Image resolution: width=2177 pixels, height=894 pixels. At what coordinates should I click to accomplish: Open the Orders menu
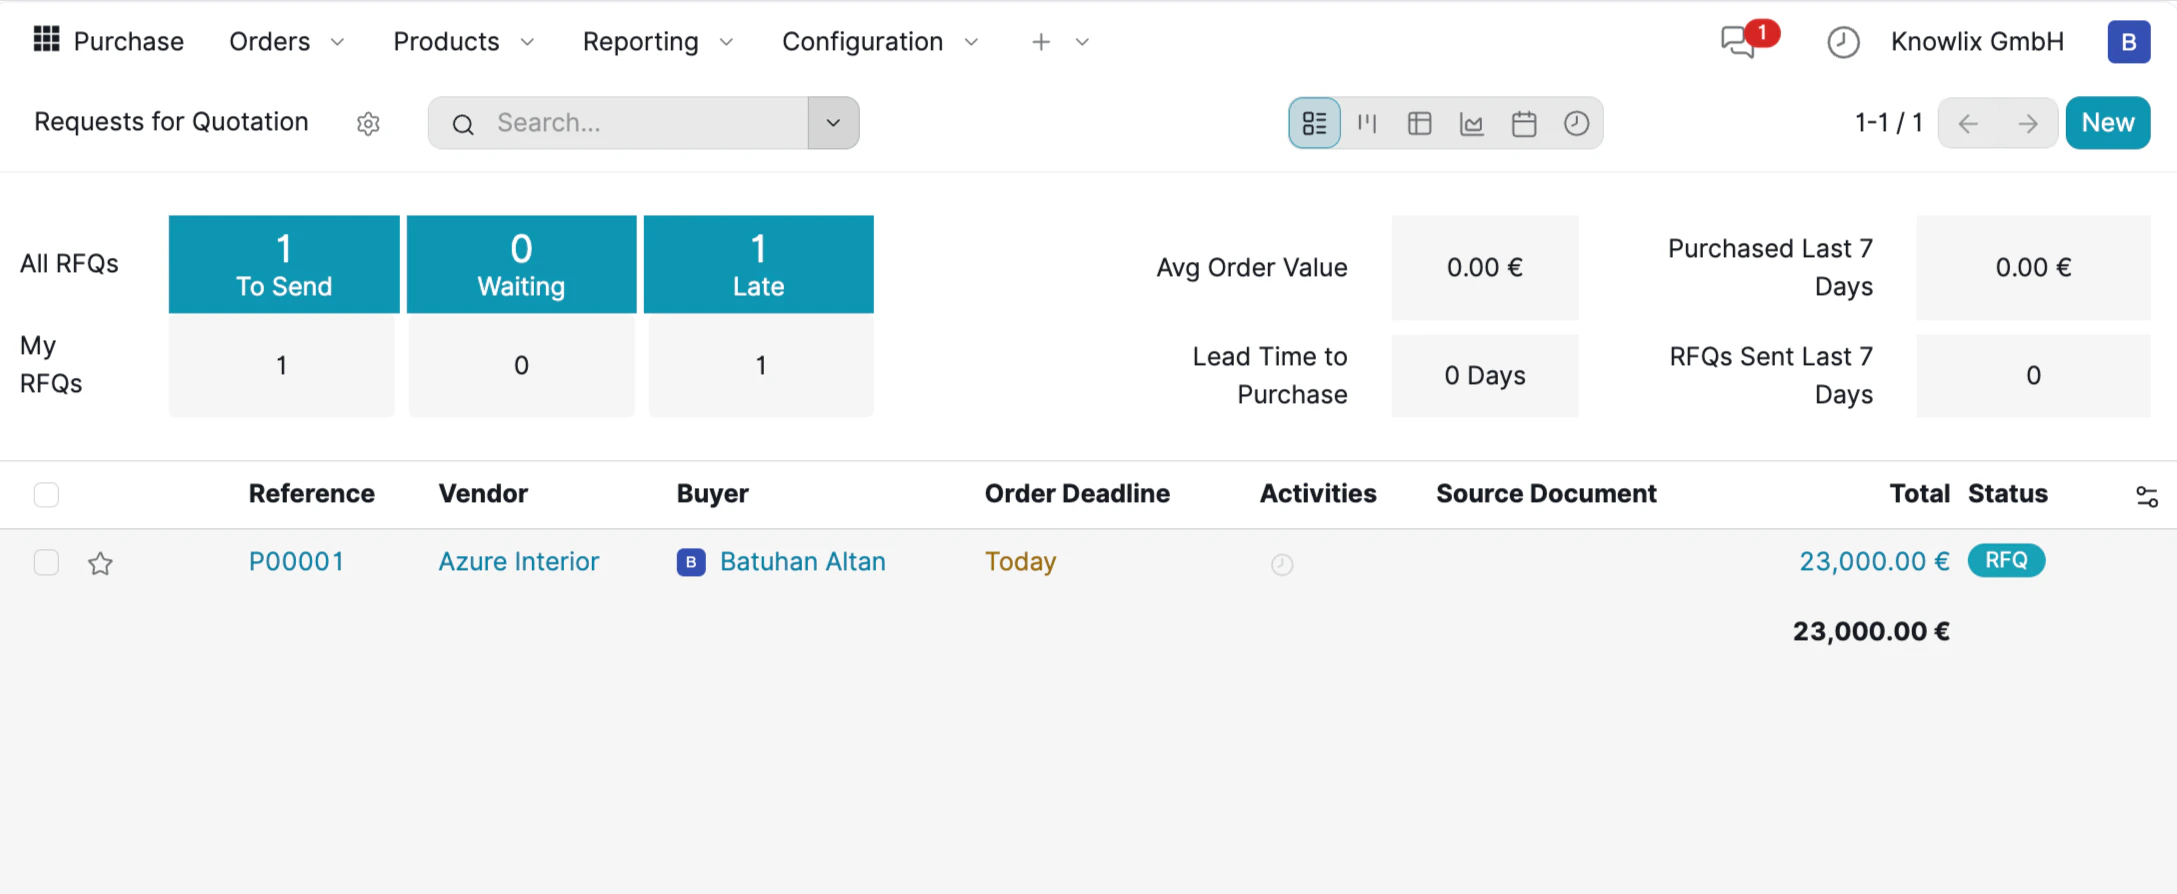click(x=270, y=41)
